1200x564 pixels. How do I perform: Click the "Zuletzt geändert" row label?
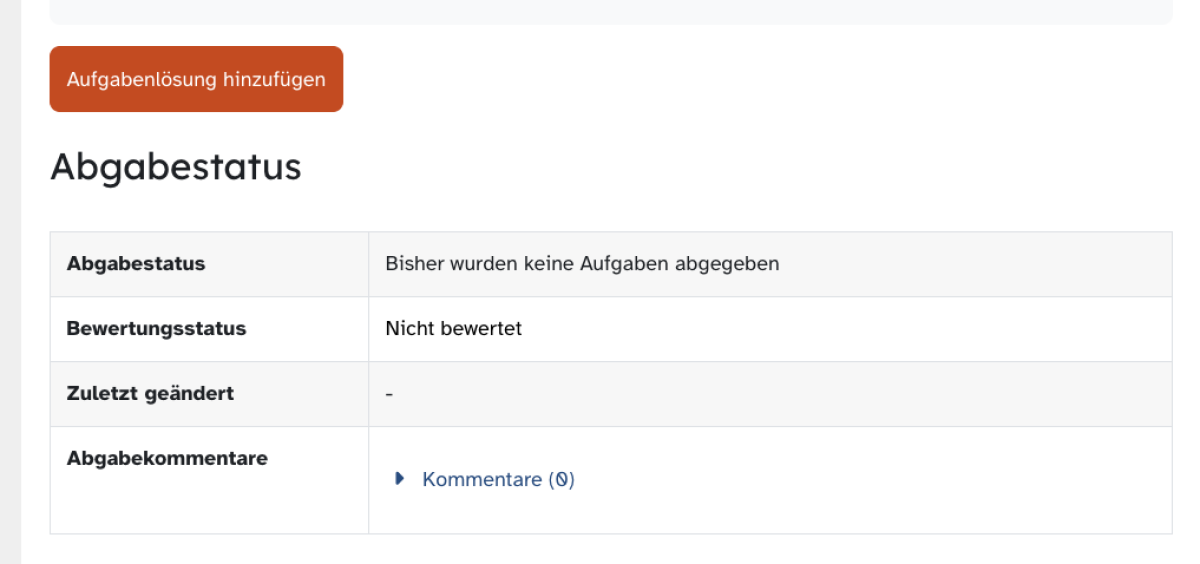[150, 393]
